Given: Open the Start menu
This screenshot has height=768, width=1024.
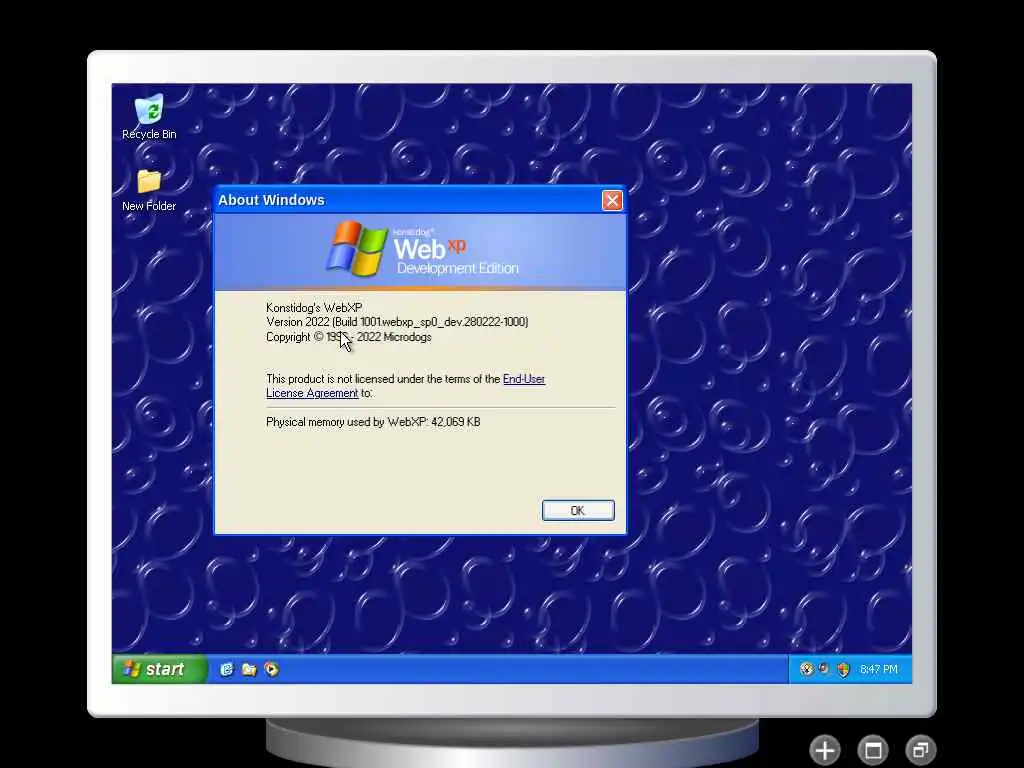Looking at the screenshot, I should [x=160, y=669].
